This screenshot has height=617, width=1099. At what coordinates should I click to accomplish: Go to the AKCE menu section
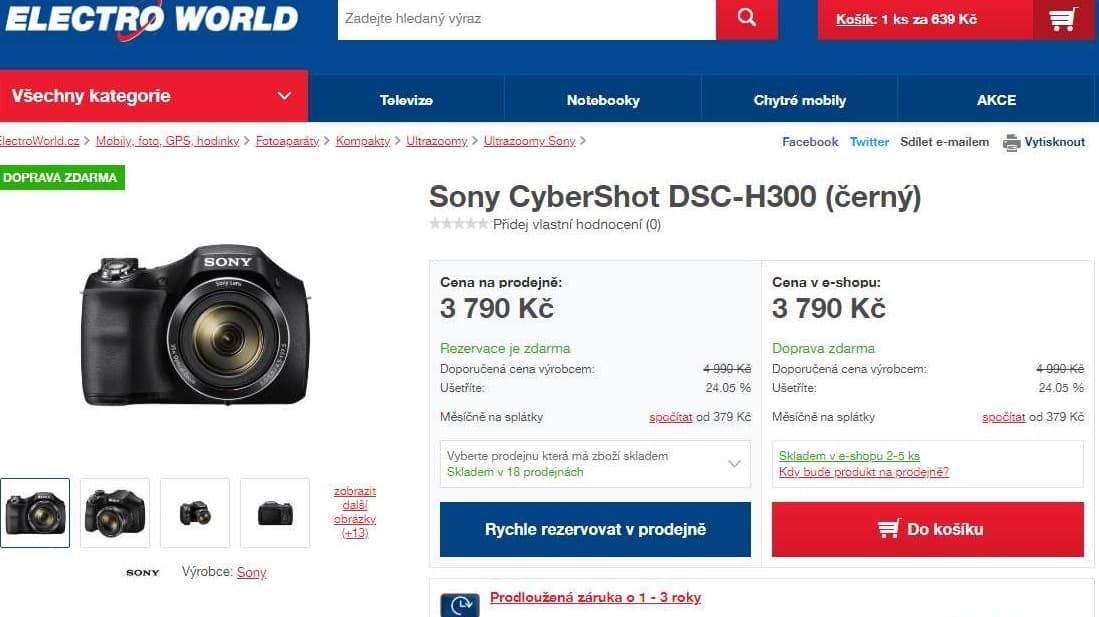click(x=996, y=100)
